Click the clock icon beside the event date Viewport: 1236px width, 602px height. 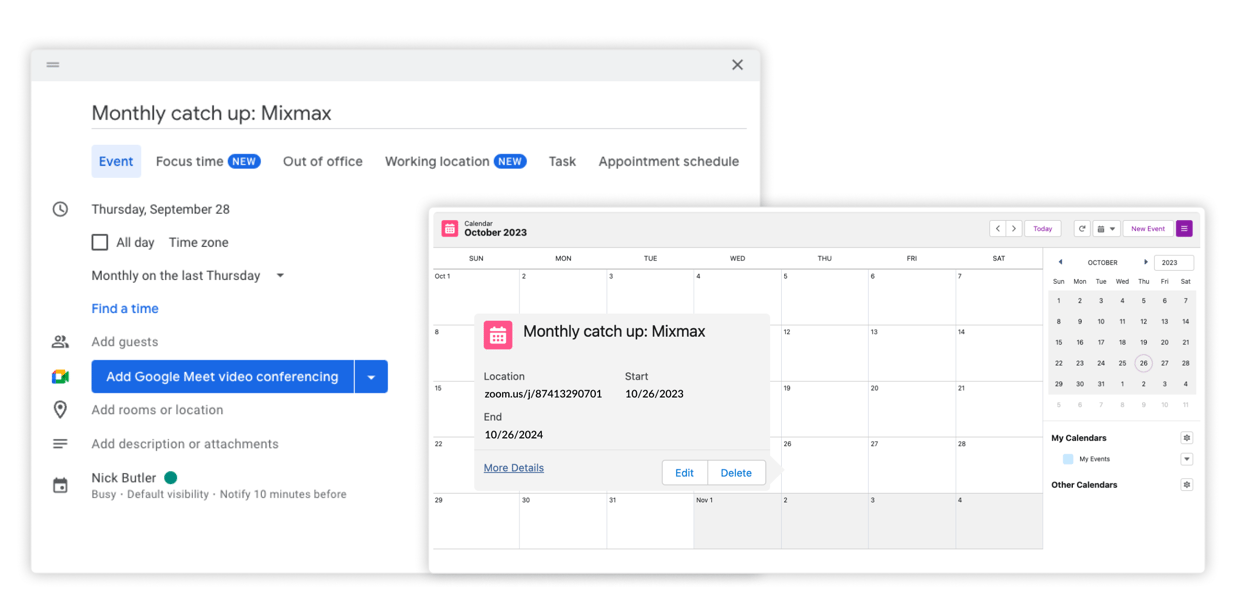[60, 210]
